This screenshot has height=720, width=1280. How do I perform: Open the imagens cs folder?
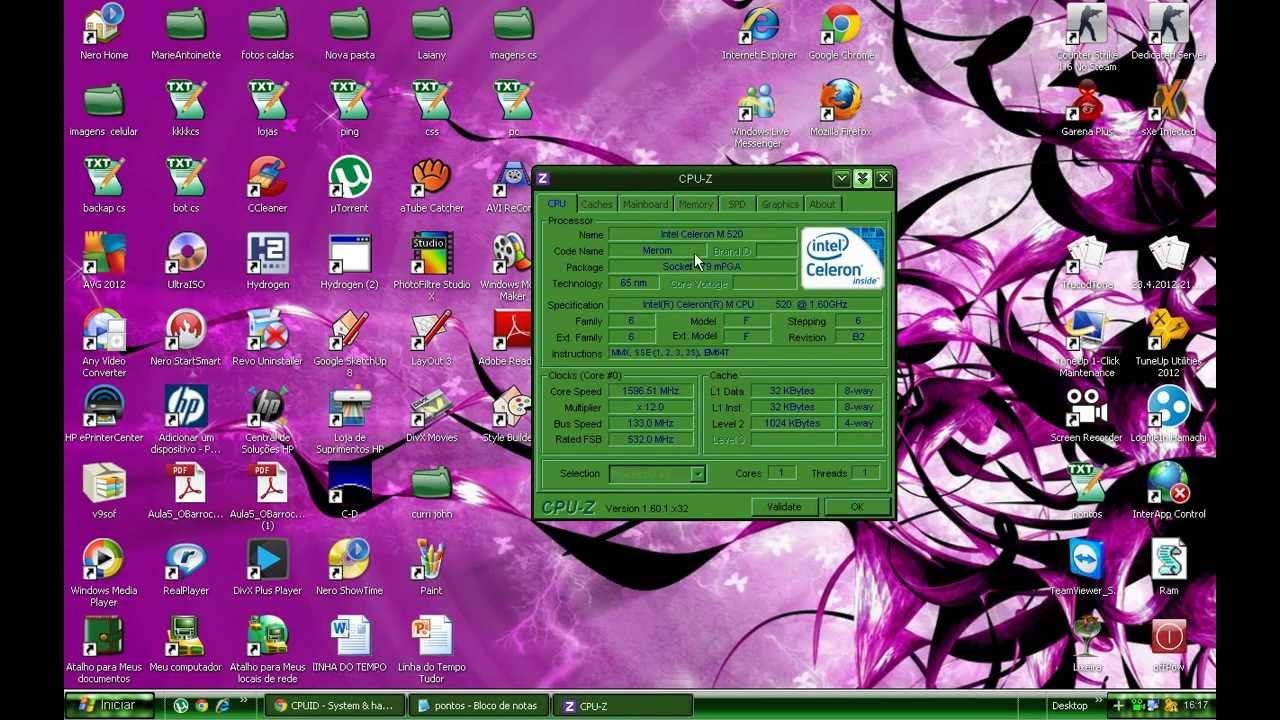click(513, 33)
